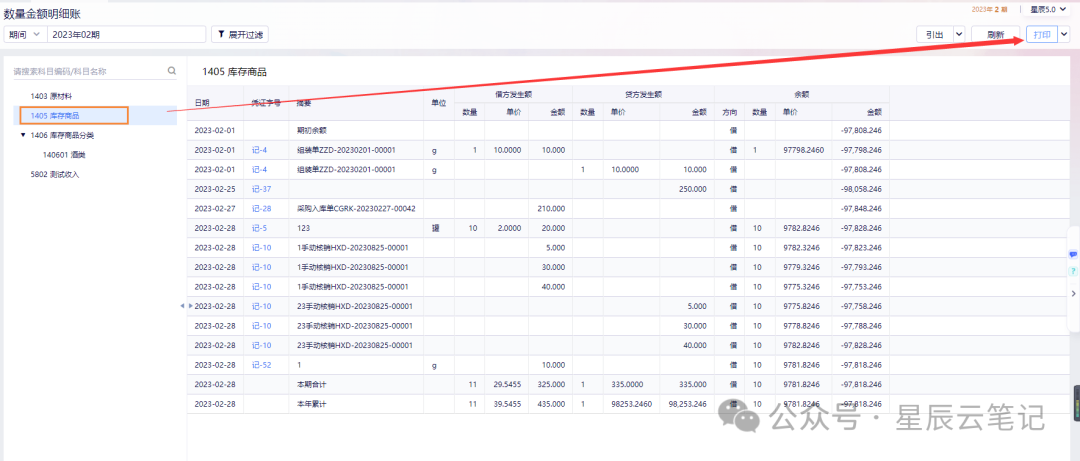1080x461 pixels.
Task: Select 5802 测试收入 in the subject tree
Action: pos(54,174)
